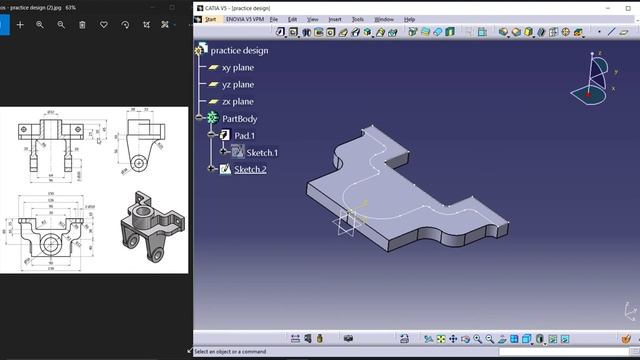Select the Edge Fillet tool
This screenshot has height=360, width=640.
pyautogui.click(x=503, y=32)
